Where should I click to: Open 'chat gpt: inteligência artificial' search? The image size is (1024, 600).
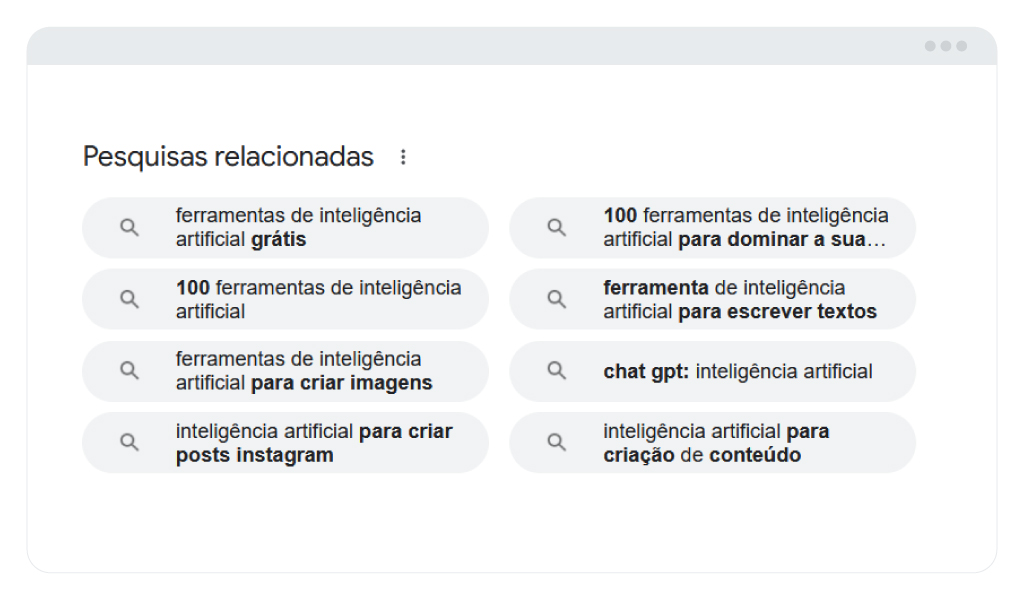click(712, 371)
